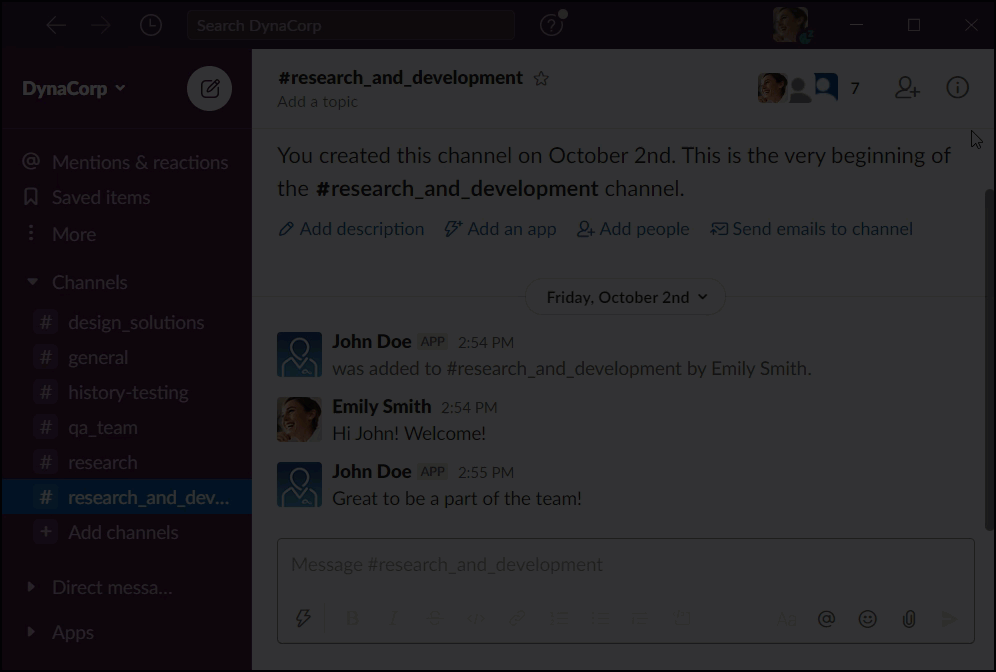Open the Friday, October 2nd date dropdown
996x672 pixels.
click(x=626, y=297)
